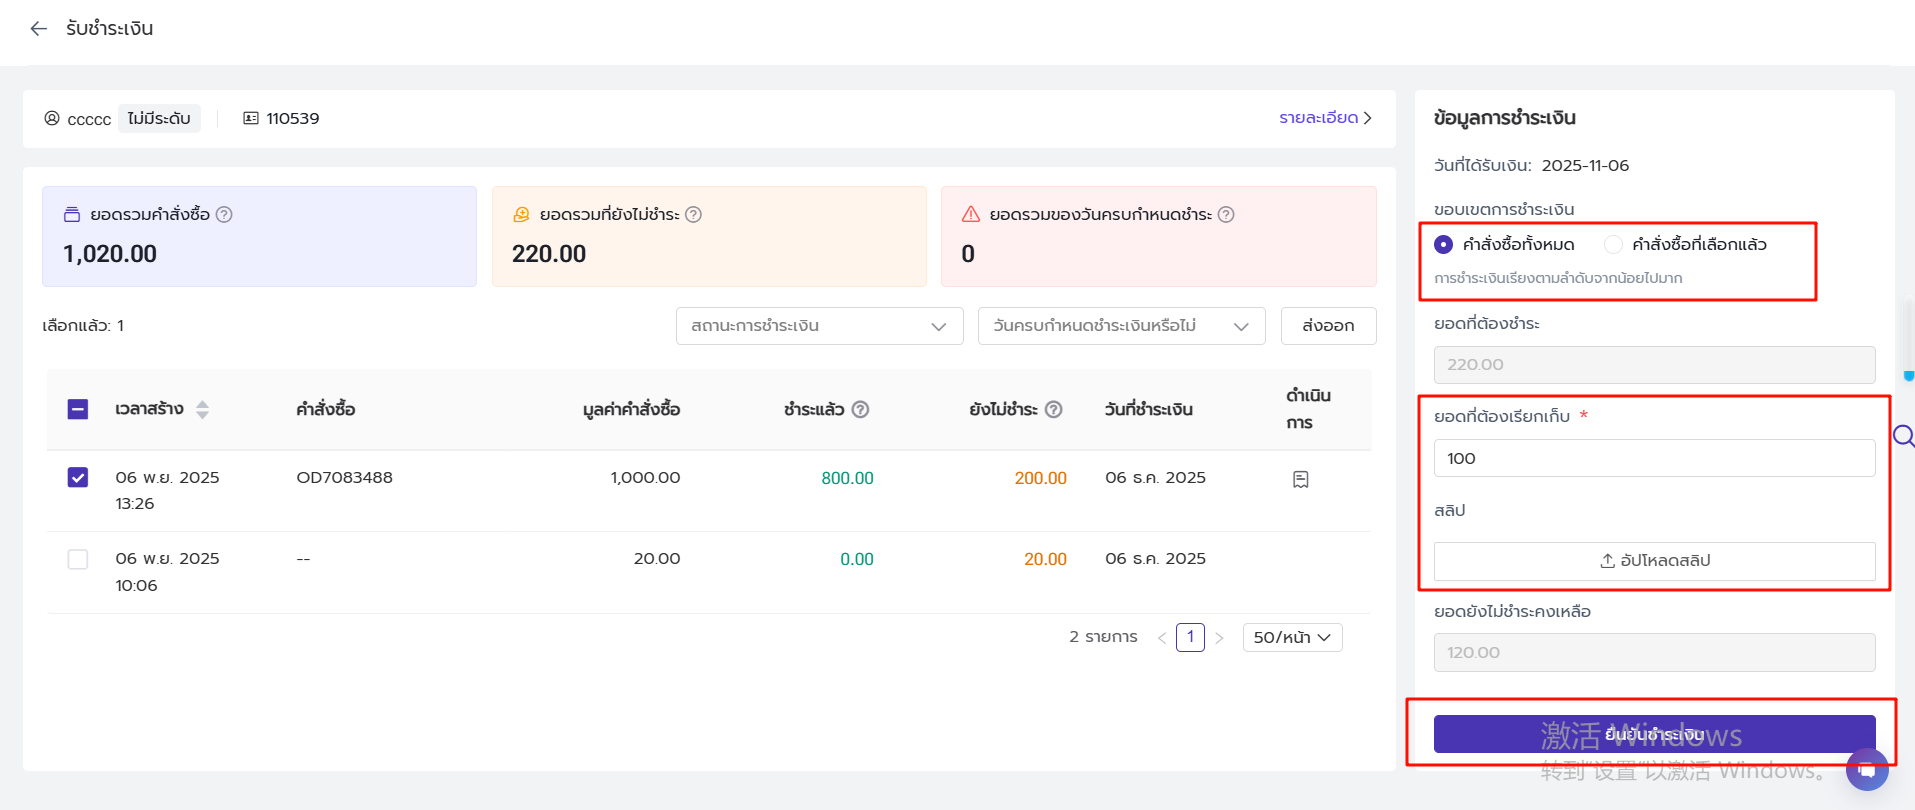Open the 50/หน้า page size selector
The image size is (1915, 810).
coord(1292,638)
